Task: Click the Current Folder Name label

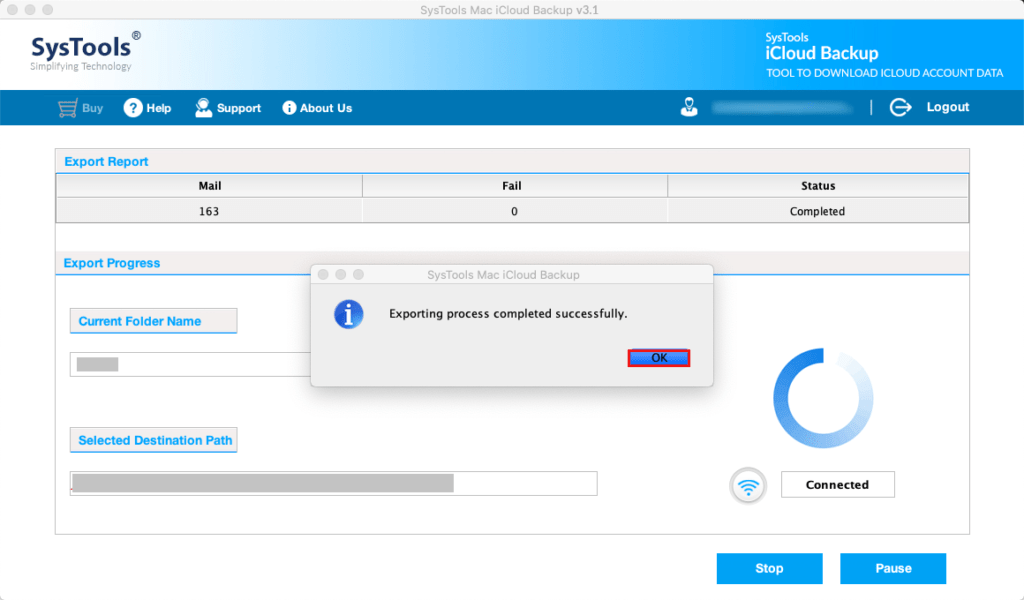Action: pos(153,321)
